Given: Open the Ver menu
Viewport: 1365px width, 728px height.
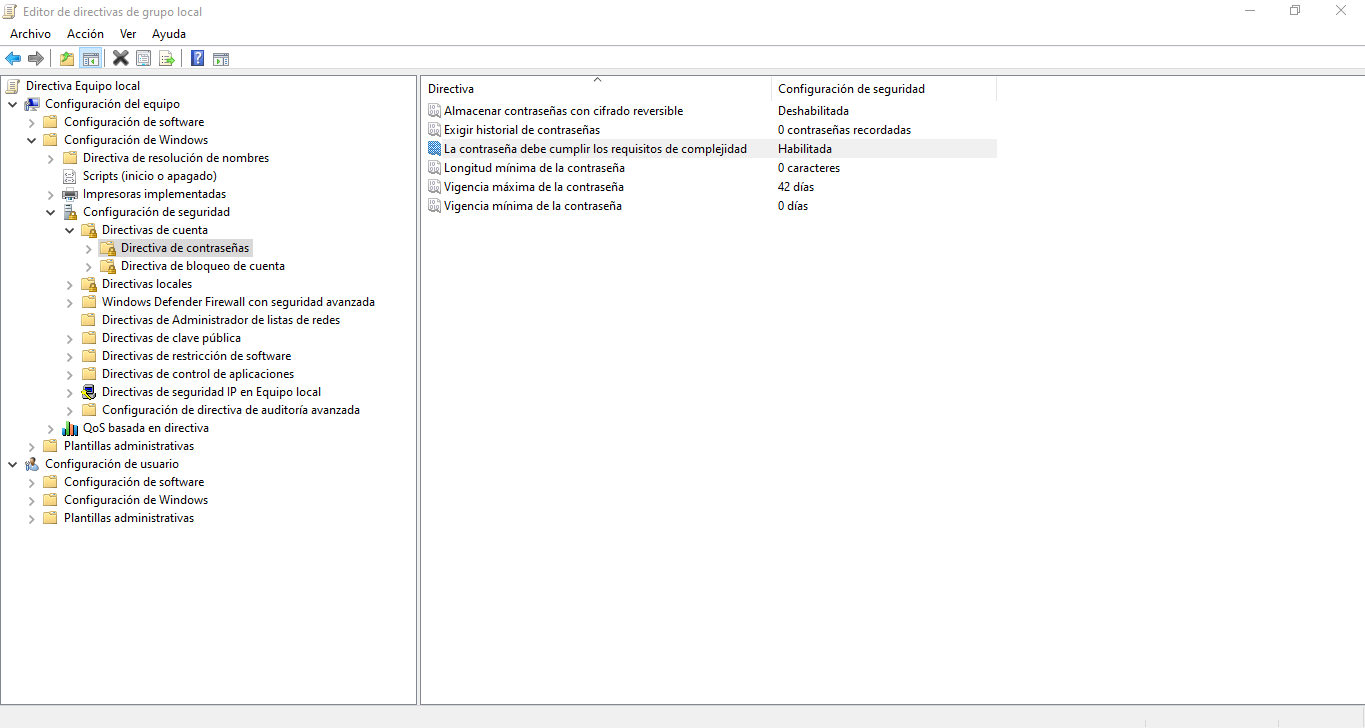Looking at the screenshot, I should coord(128,34).
